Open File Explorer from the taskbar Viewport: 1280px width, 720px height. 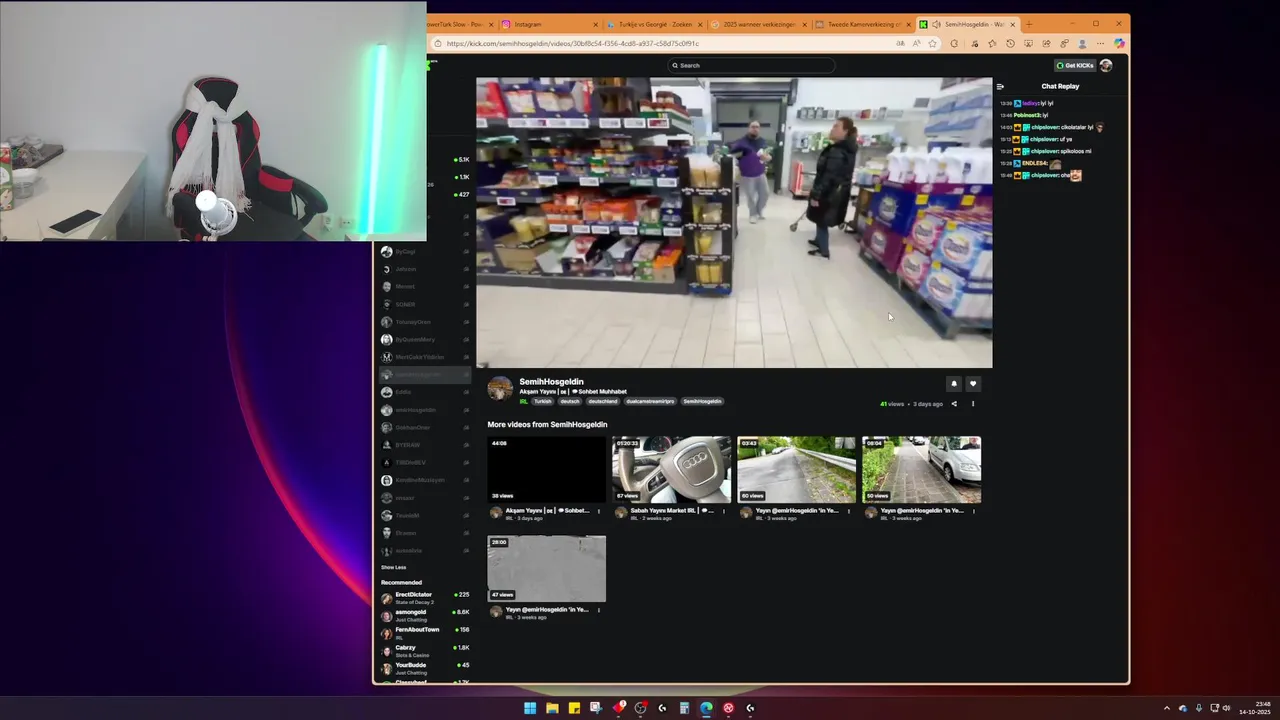(552, 708)
